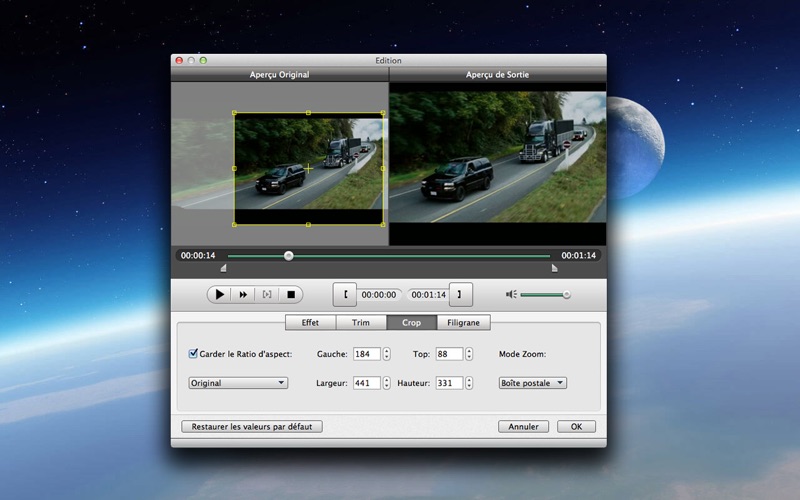This screenshot has width=800, height=500.
Task: Click the Play button
Action: coord(219,294)
